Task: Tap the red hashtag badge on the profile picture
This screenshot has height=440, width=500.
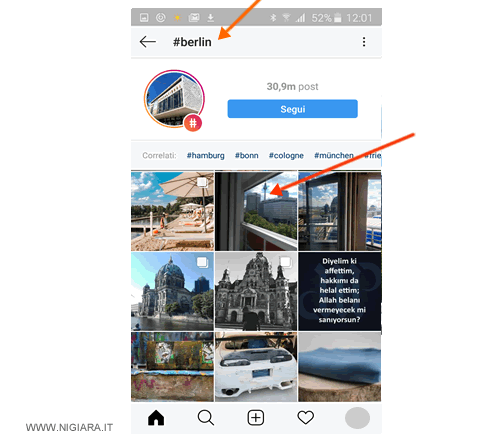Action: [x=193, y=123]
